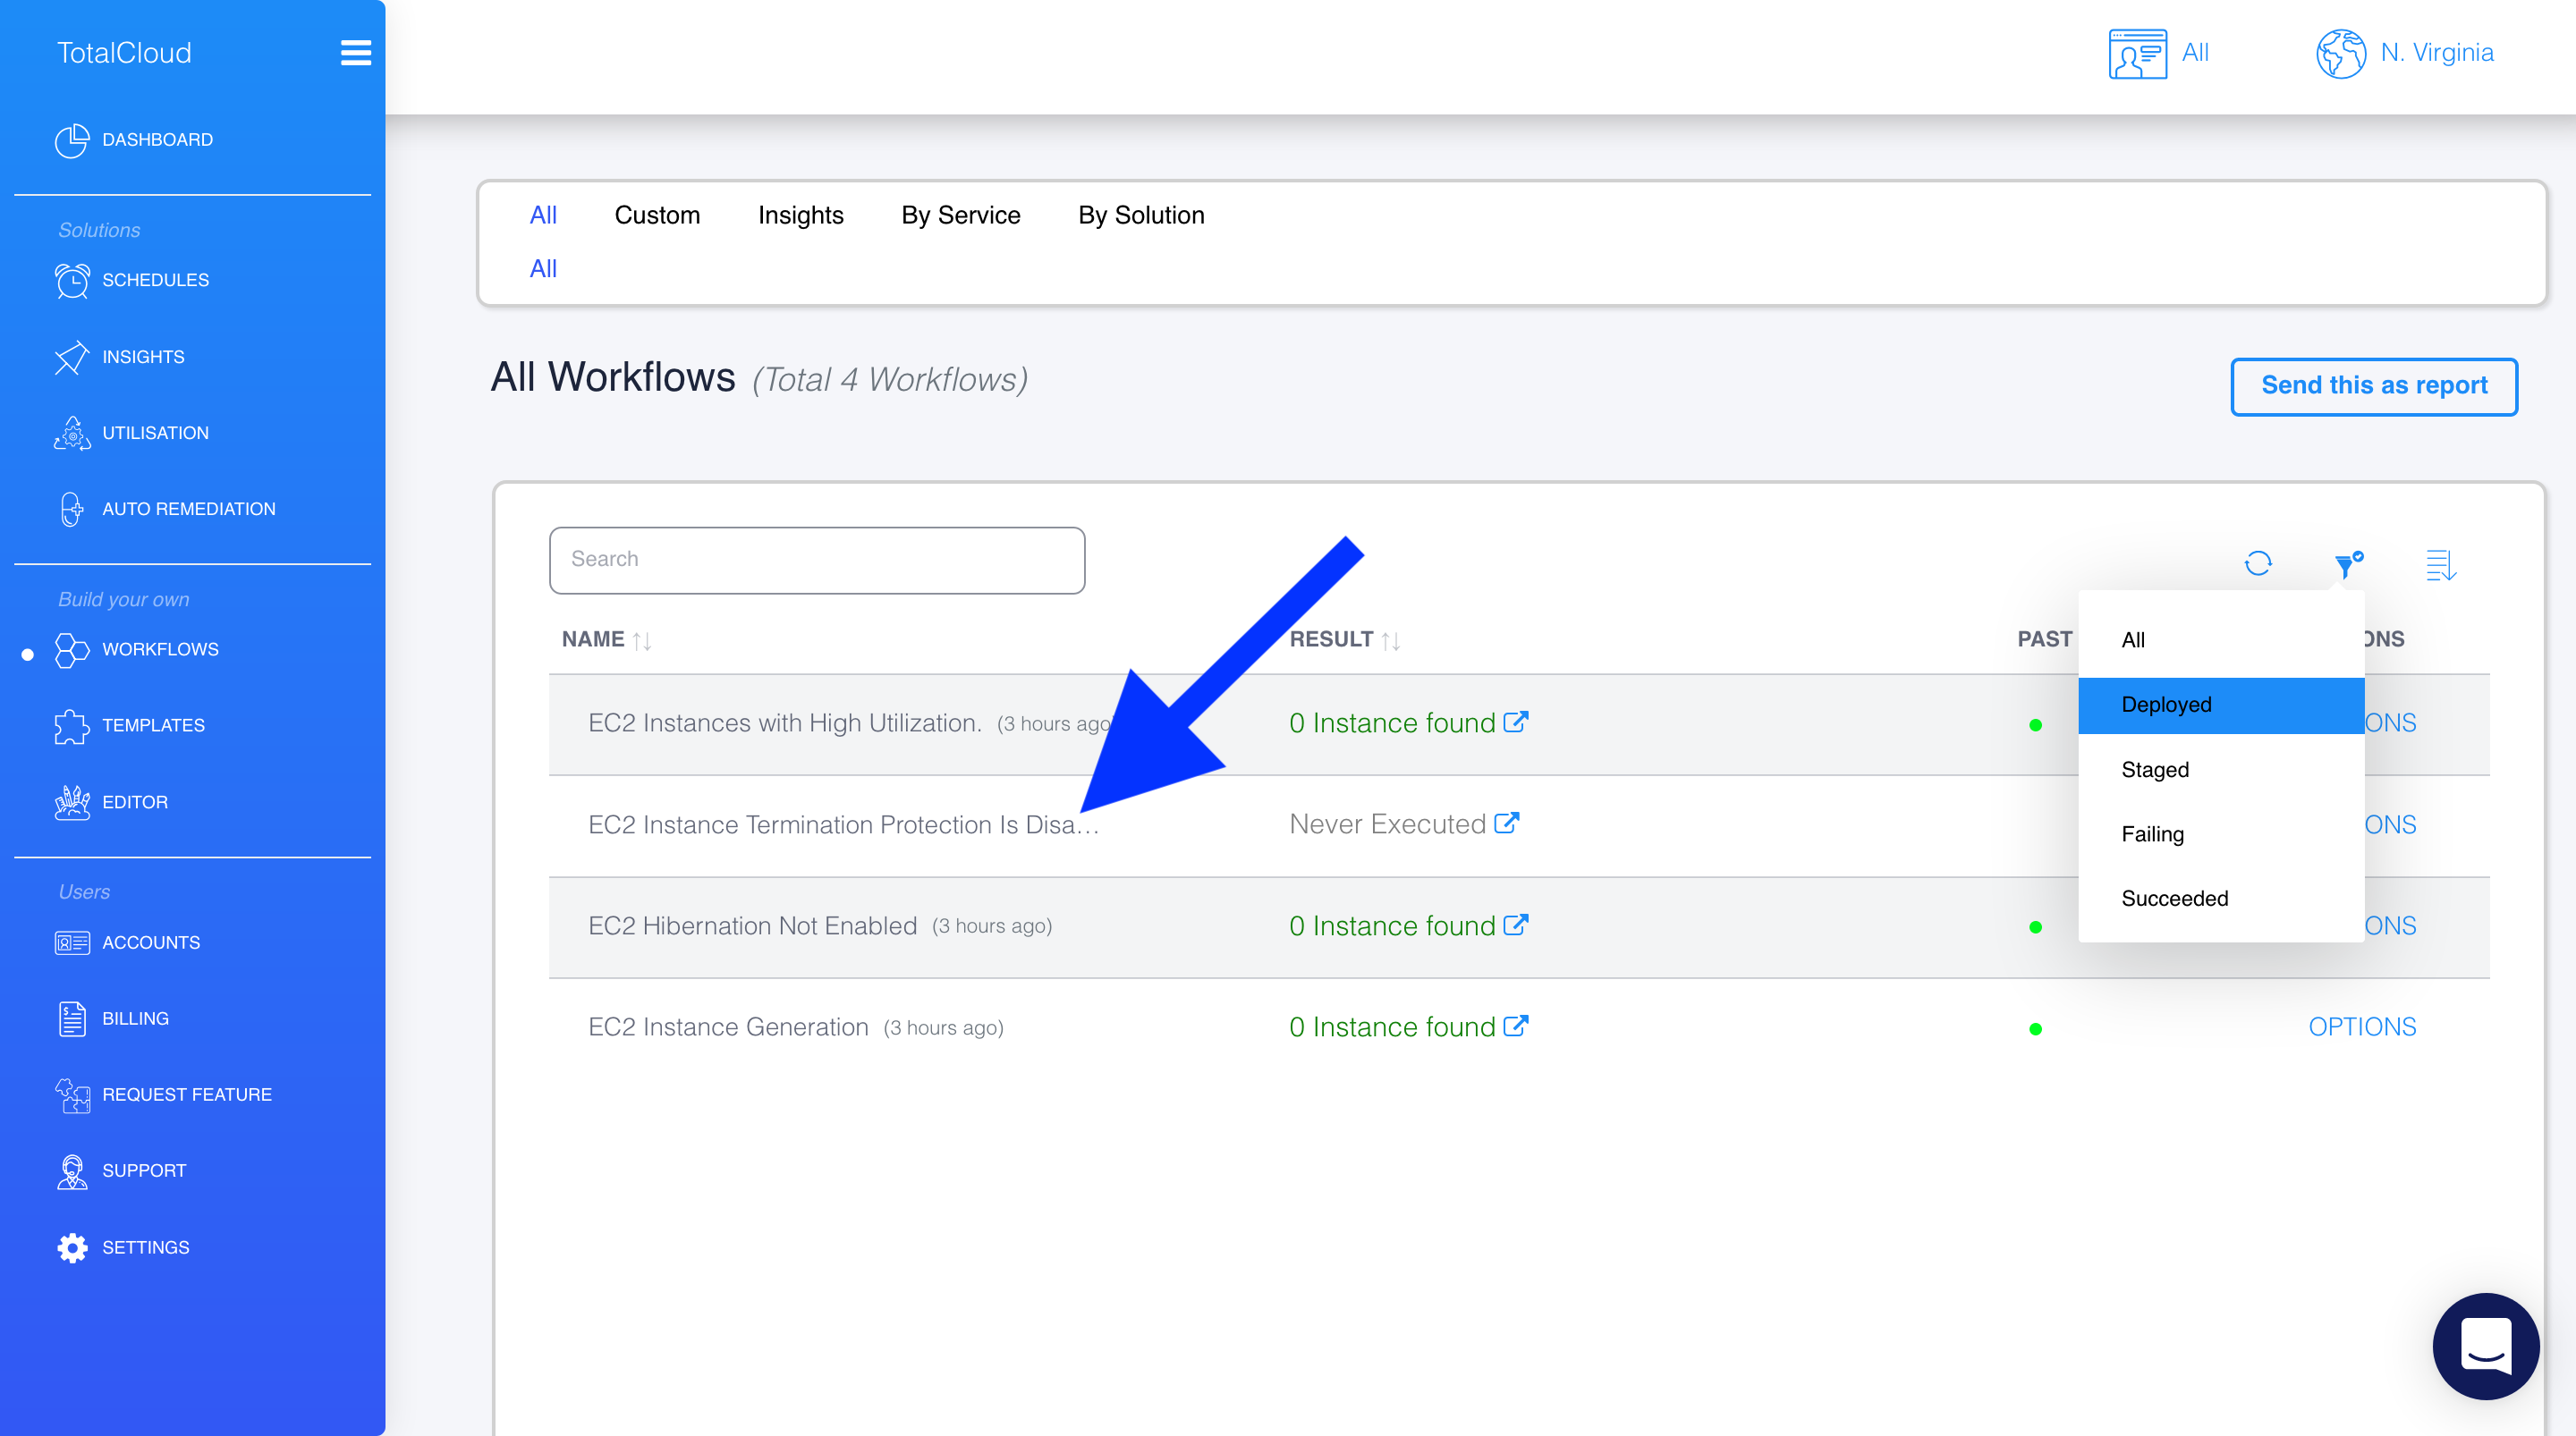Select the second-row All sub-filter
The width and height of the screenshot is (2576, 1436).
[x=543, y=269]
